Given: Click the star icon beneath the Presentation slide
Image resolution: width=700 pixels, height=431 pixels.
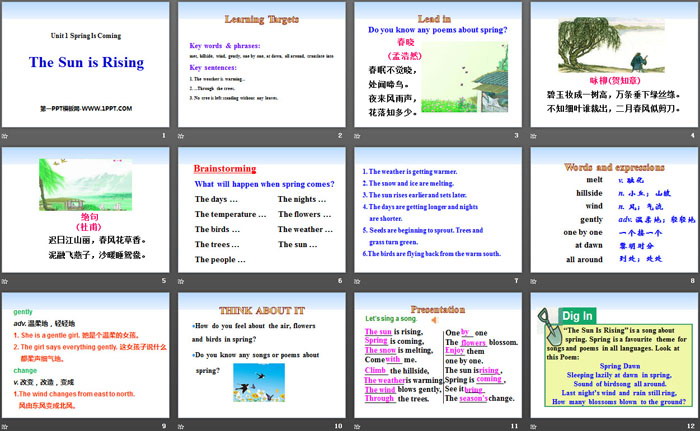Looking at the screenshot, I should [x=359, y=425].
